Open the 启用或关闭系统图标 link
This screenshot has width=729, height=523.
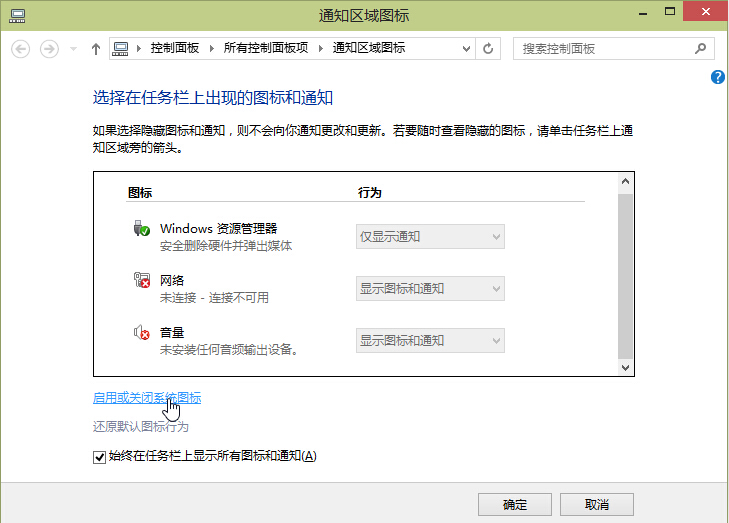point(146,398)
